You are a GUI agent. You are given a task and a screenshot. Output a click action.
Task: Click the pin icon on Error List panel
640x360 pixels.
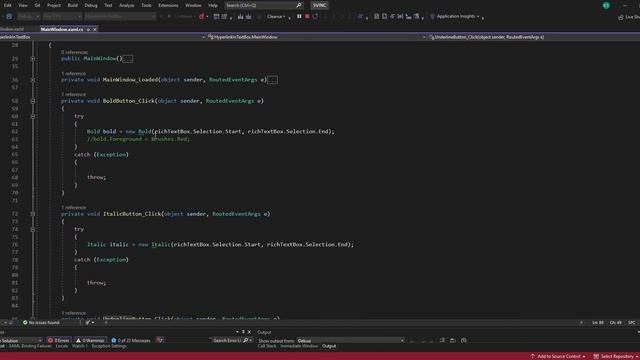coord(243,332)
